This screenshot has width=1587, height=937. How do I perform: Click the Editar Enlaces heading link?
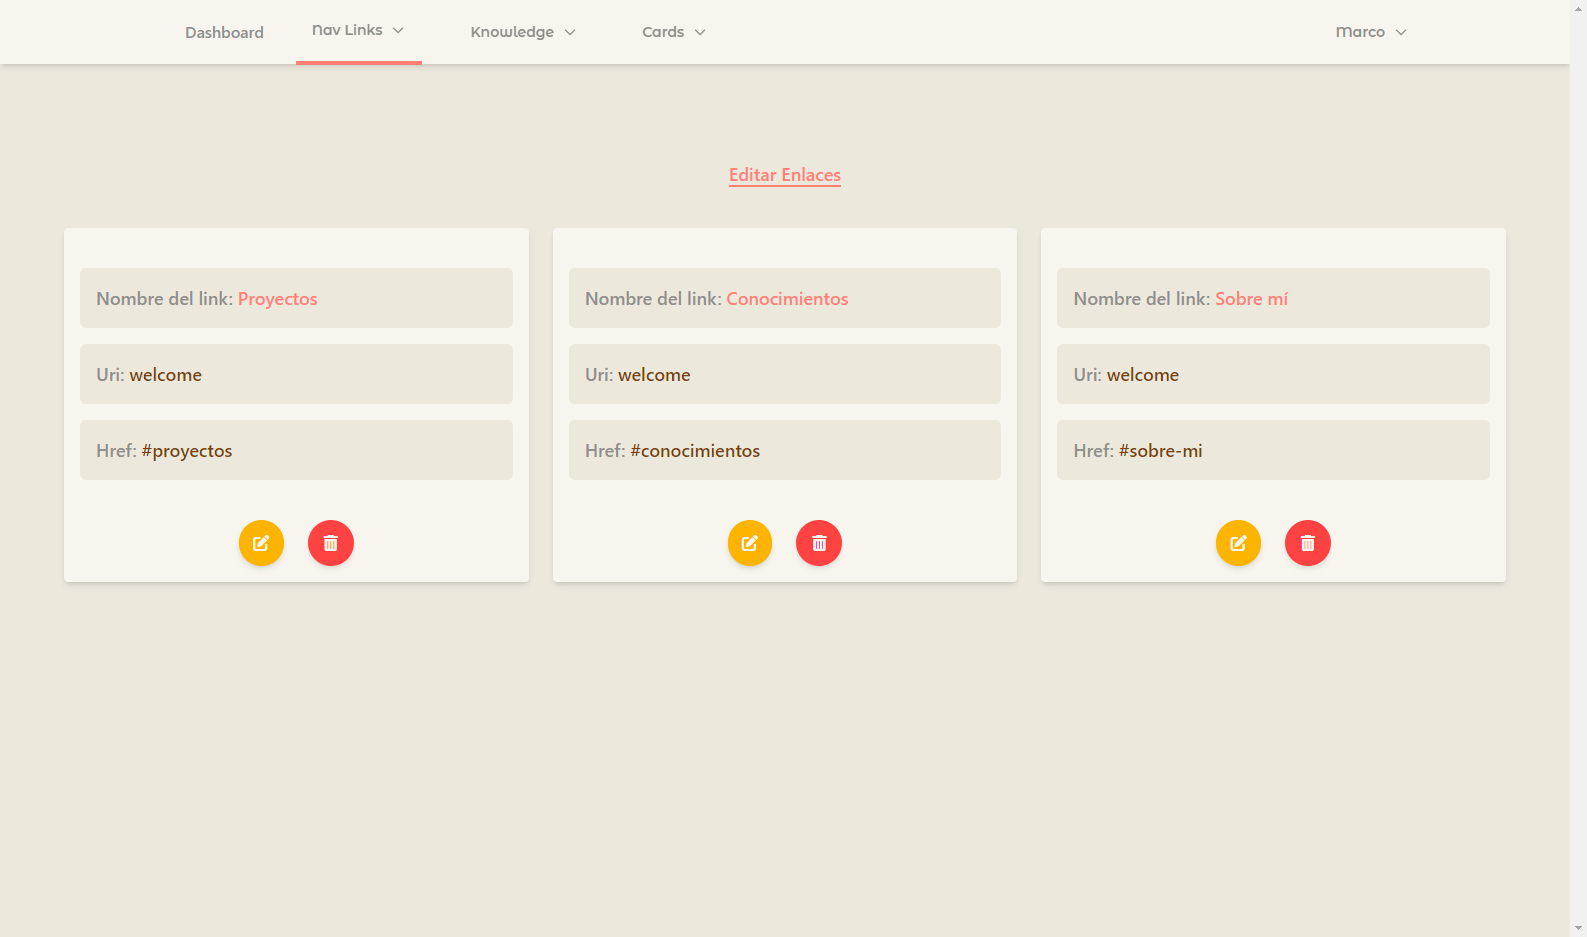(784, 175)
